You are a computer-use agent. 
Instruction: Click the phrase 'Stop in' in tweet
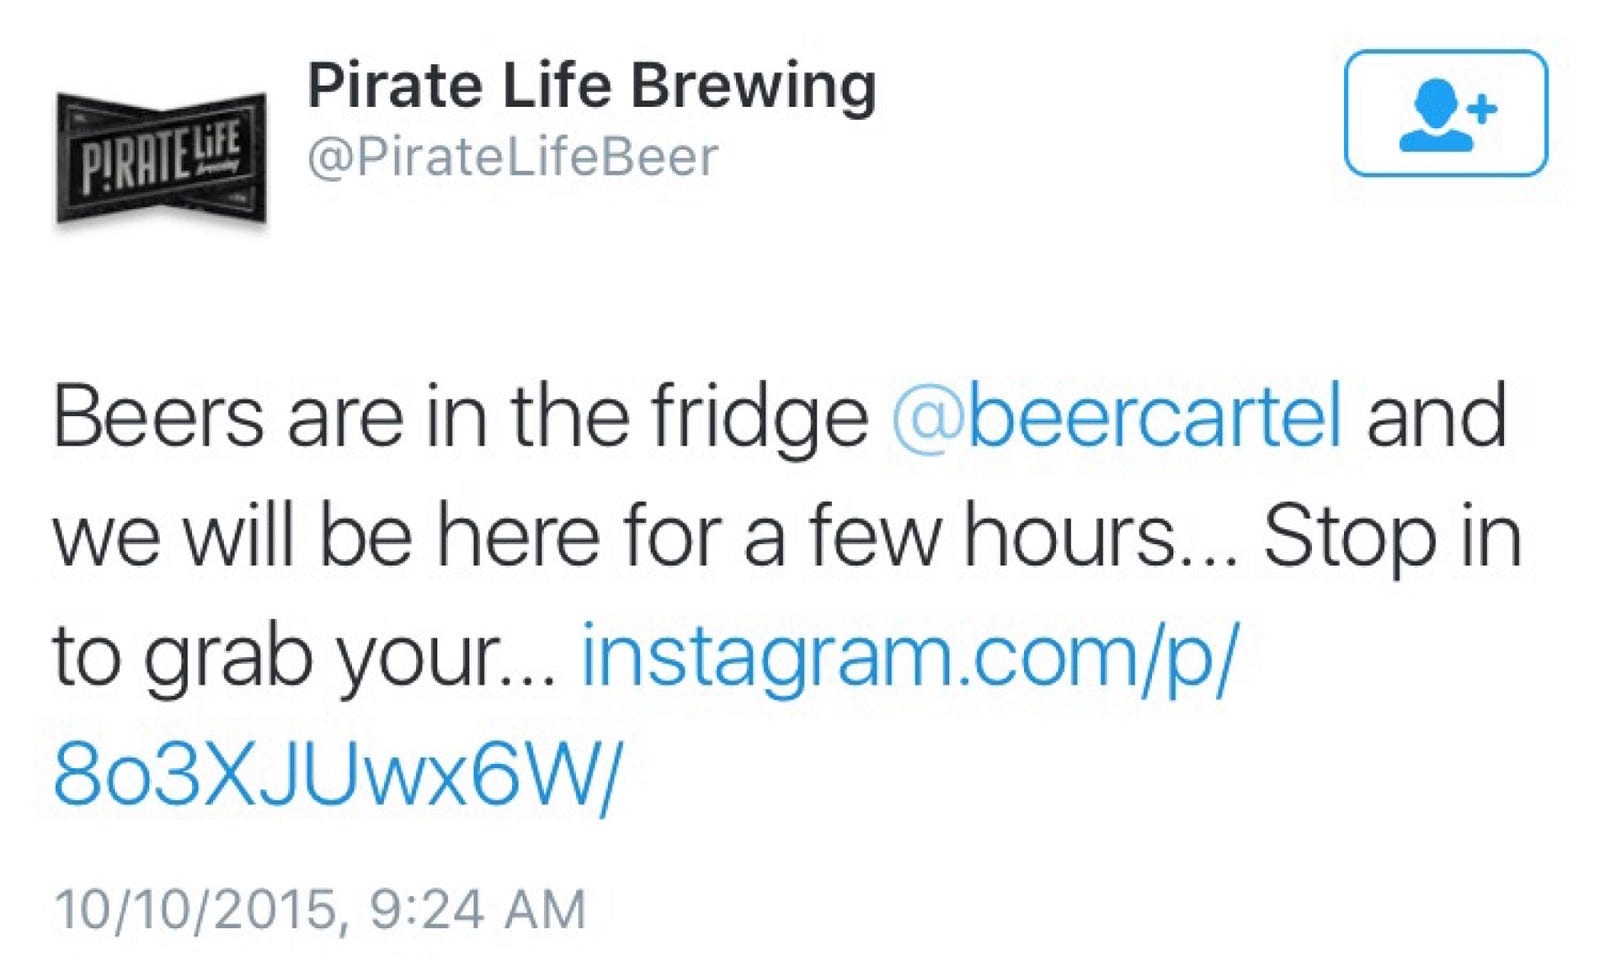click(1391, 536)
